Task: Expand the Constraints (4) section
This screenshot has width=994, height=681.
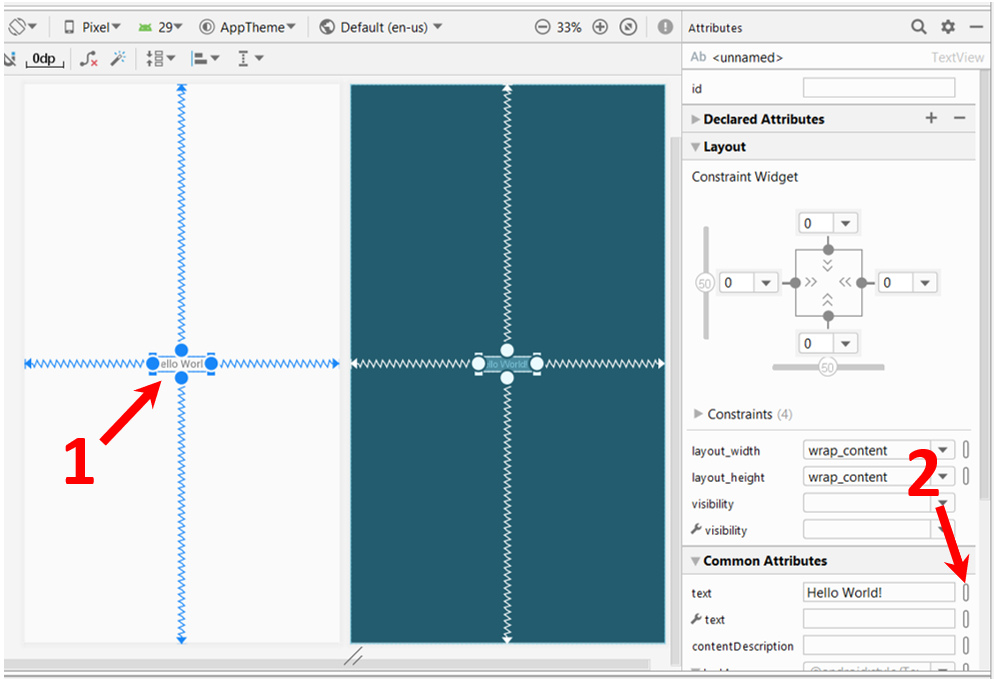Action: pyautogui.click(x=698, y=414)
